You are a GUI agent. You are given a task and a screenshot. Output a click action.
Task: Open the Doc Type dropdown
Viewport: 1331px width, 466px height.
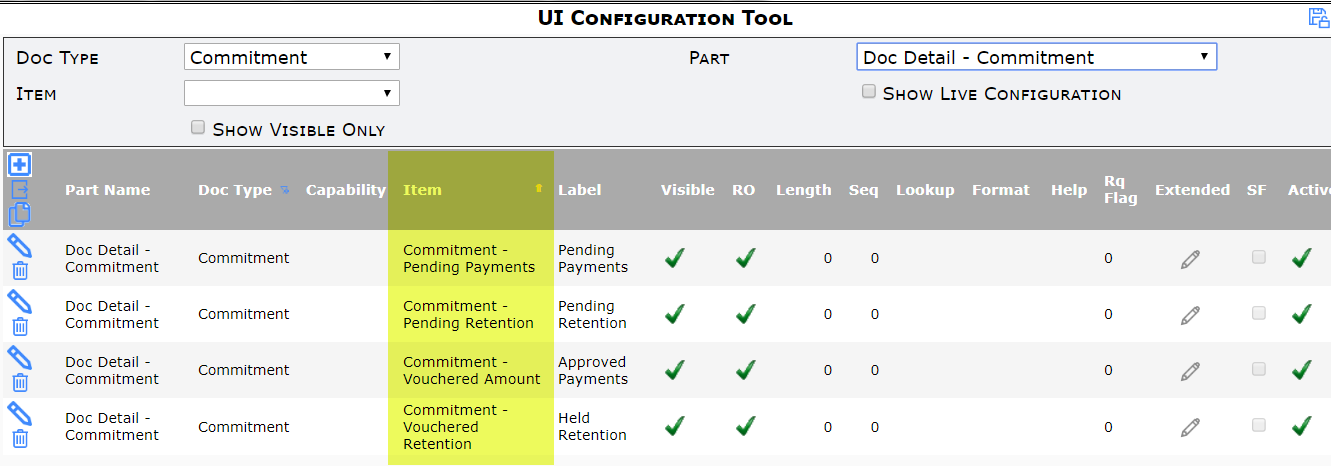pos(292,57)
